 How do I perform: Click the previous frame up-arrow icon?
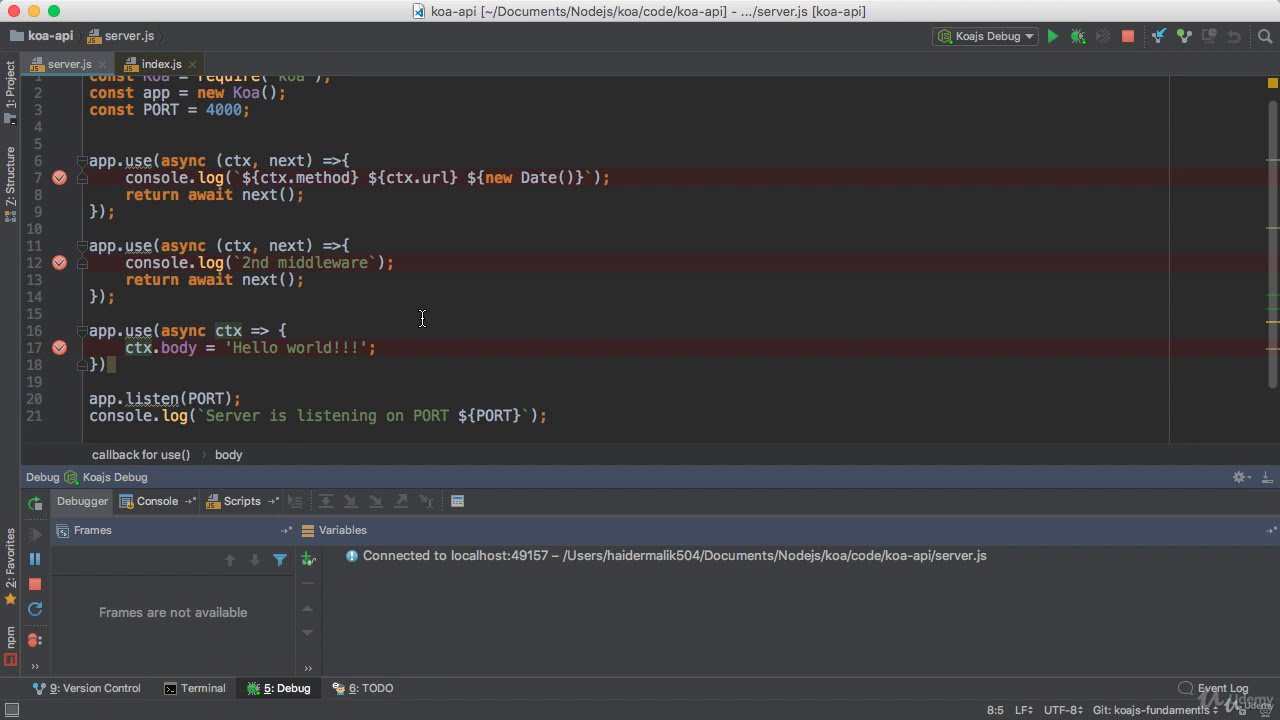pos(230,560)
